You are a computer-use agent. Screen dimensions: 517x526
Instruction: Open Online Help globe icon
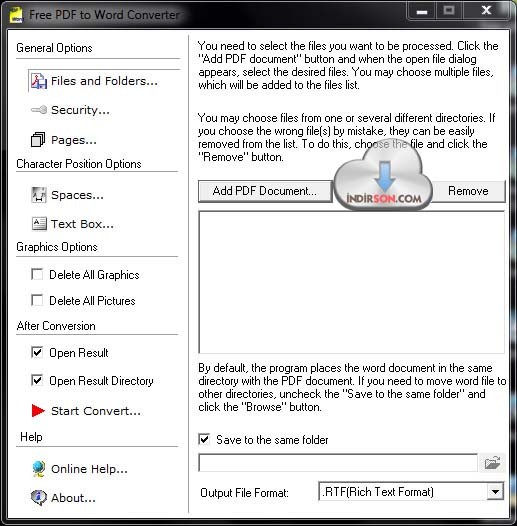pos(39,469)
